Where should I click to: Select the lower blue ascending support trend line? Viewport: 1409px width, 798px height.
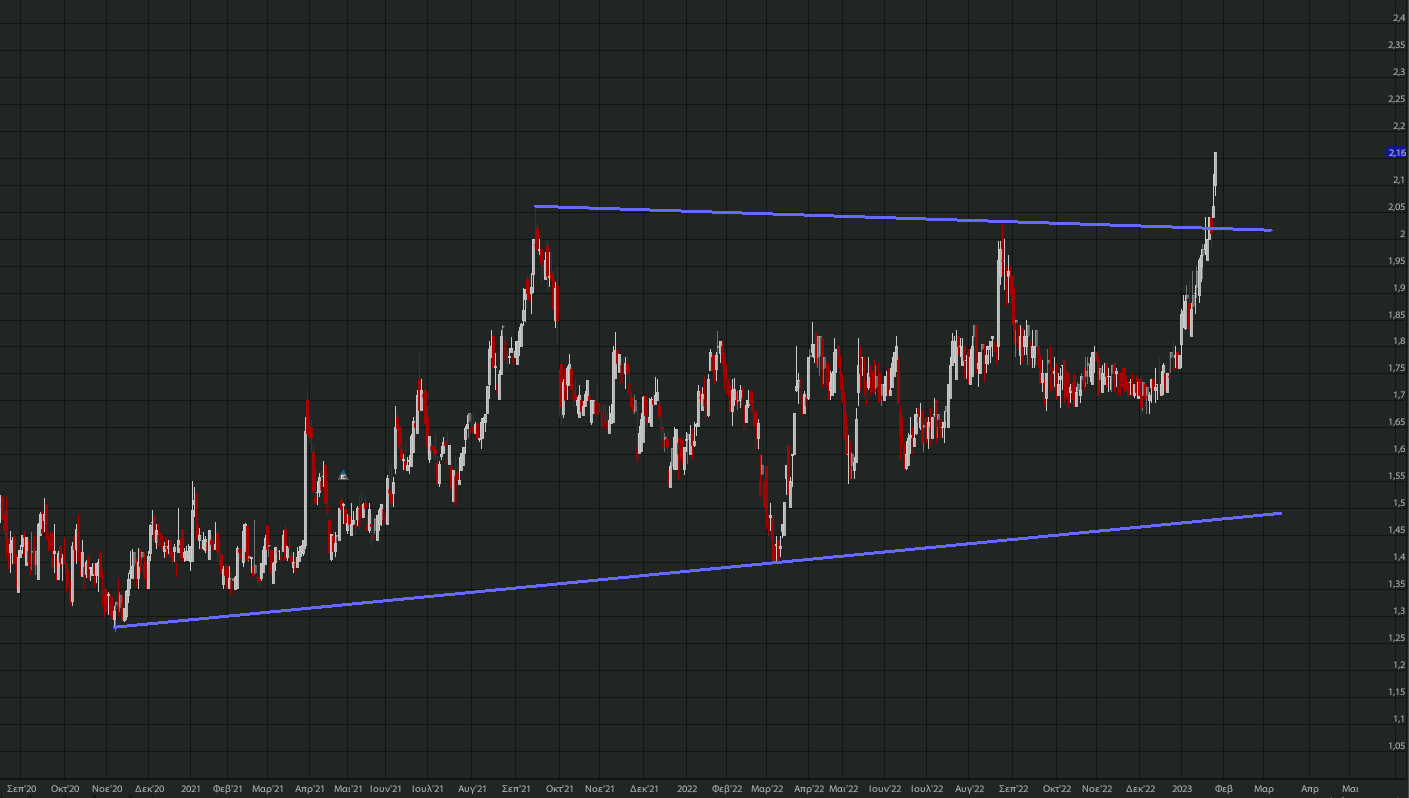pos(698,570)
